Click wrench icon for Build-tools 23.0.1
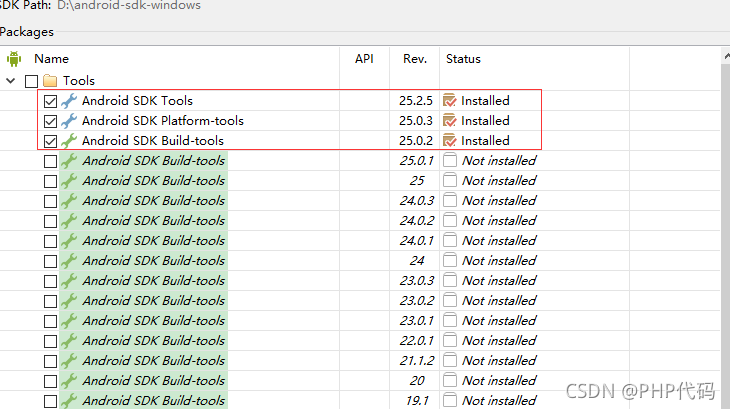The width and height of the screenshot is (730, 409). (x=69, y=321)
